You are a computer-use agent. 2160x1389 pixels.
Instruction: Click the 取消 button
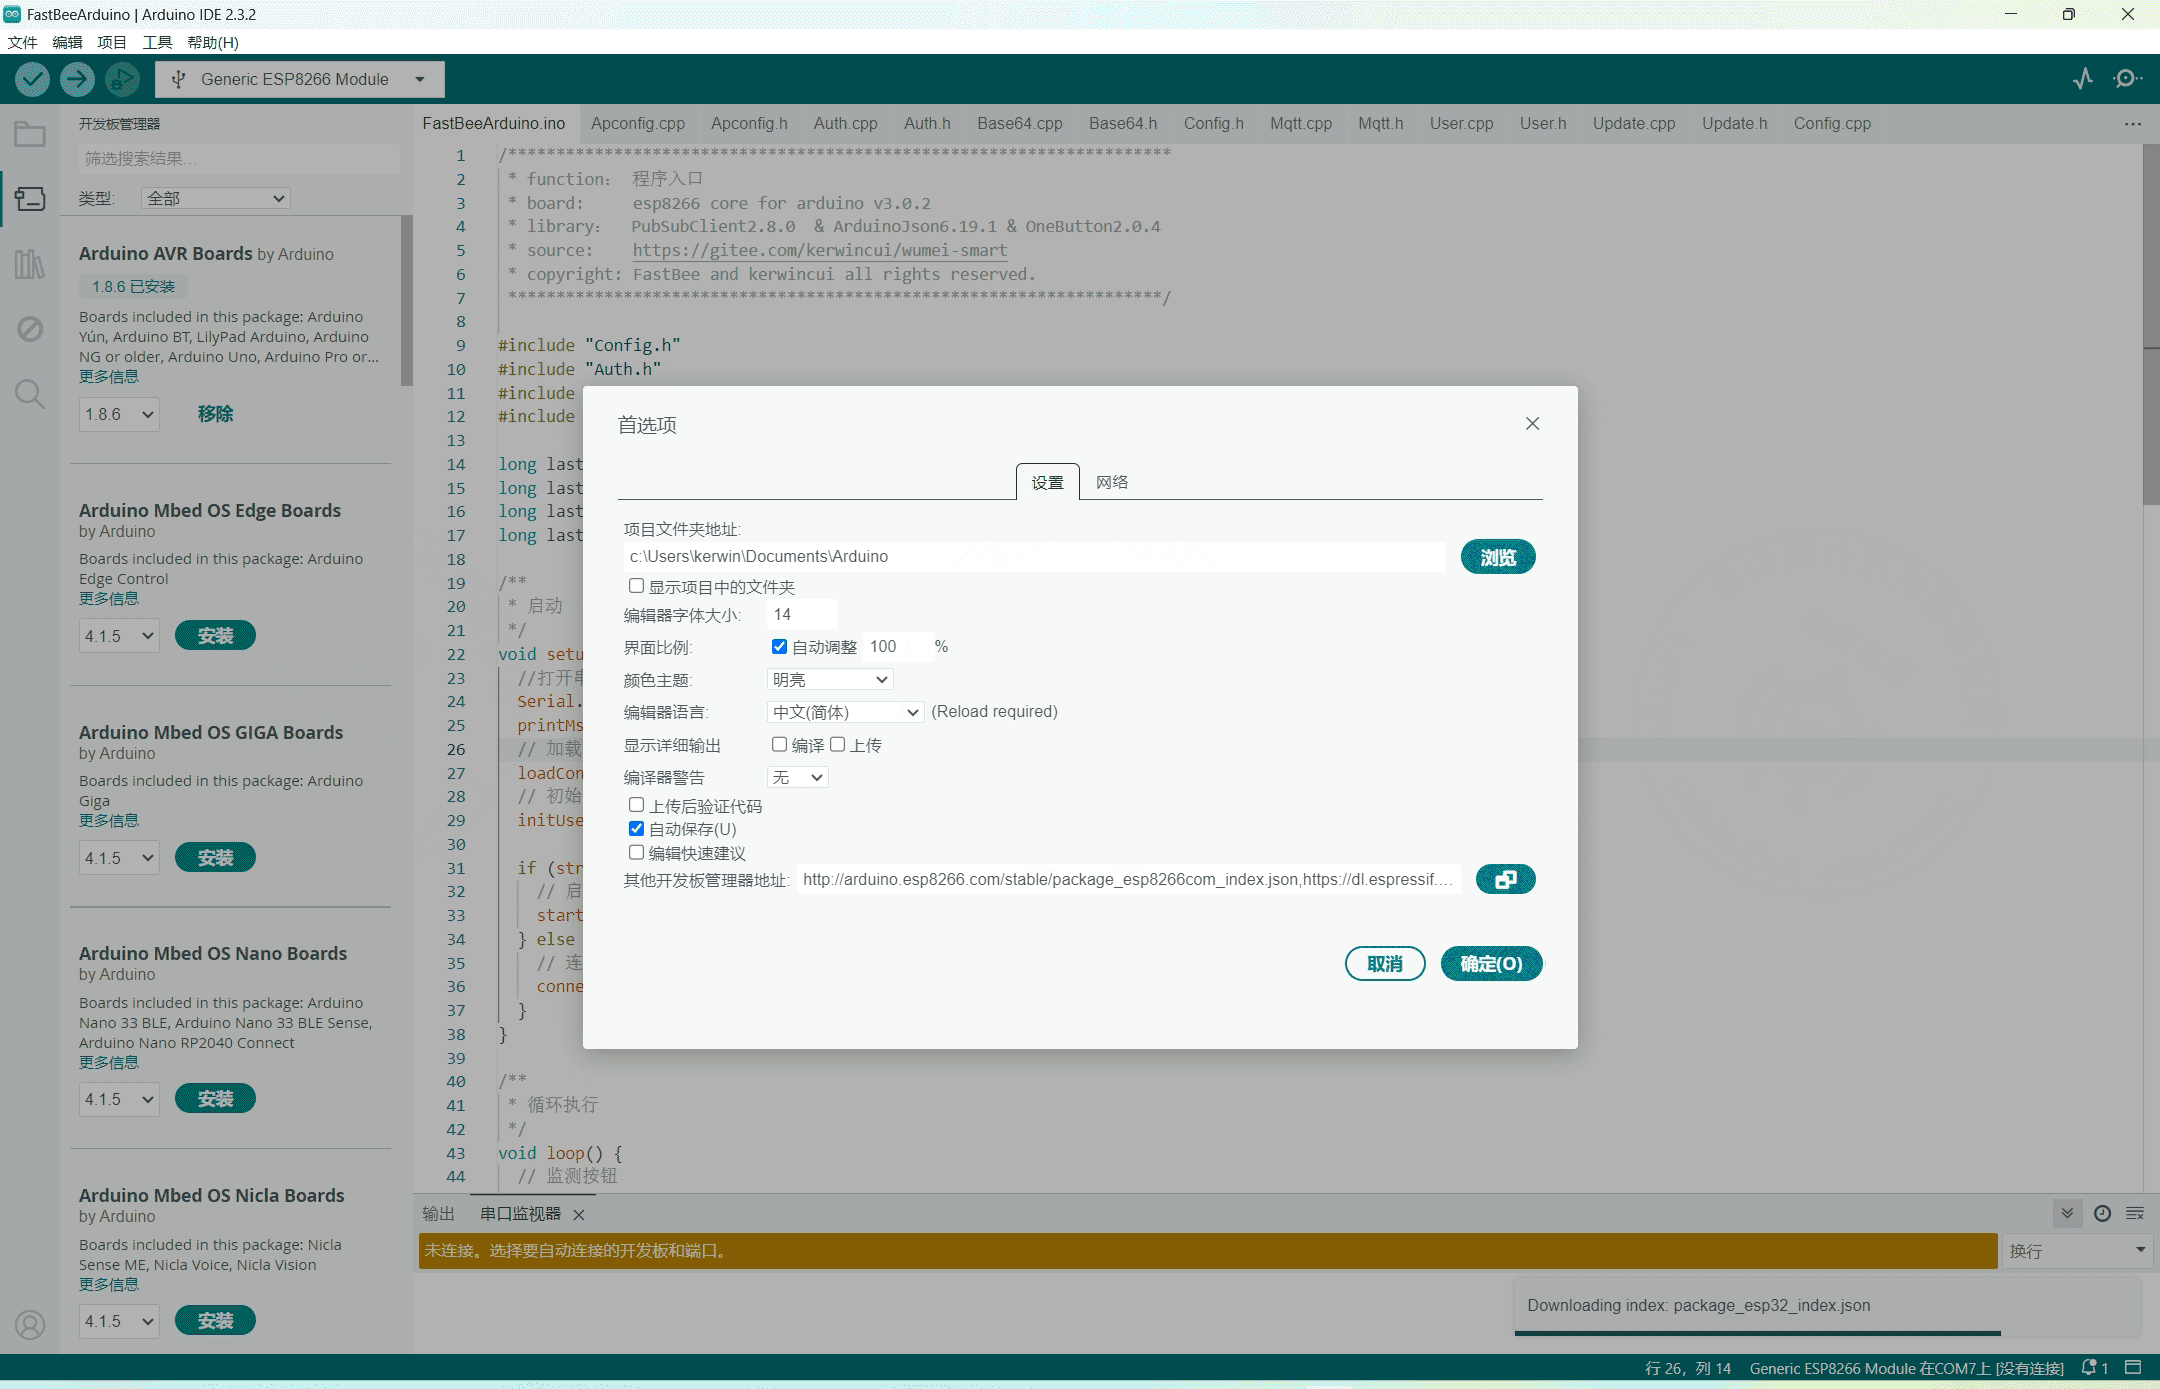(1385, 964)
